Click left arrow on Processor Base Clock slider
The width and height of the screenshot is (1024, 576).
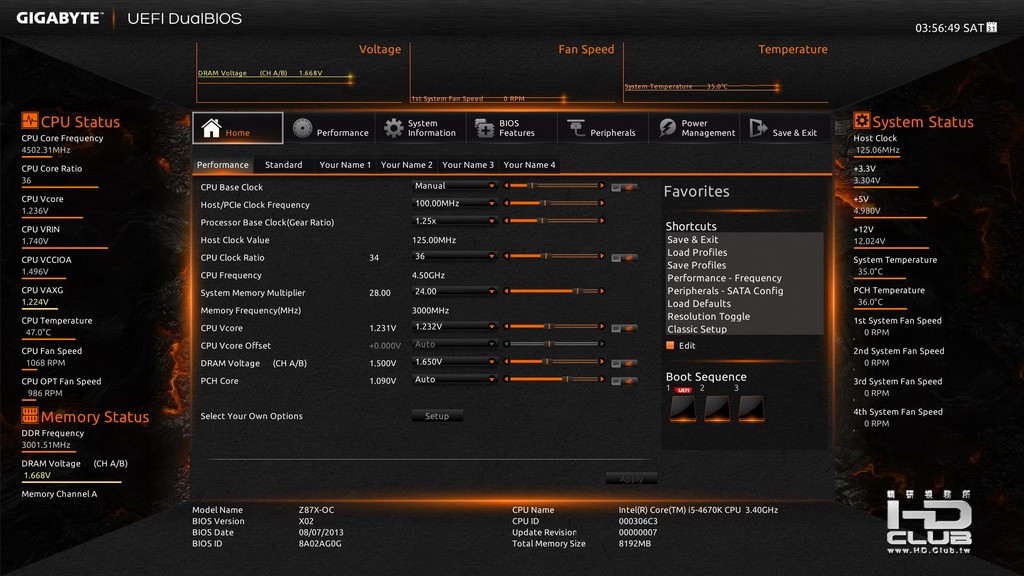506,221
